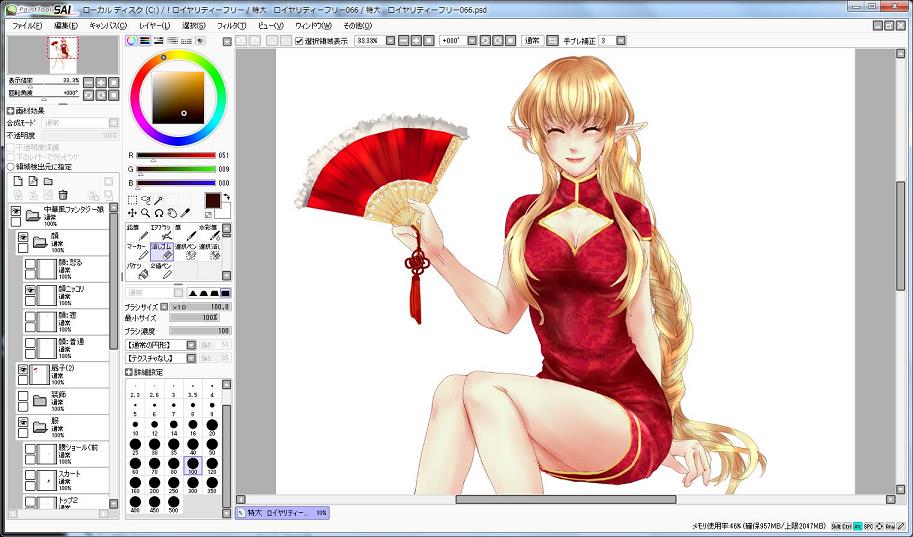Pick the Marker (マーカー) tool
The image size is (913, 537).
pyautogui.click(x=136, y=250)
